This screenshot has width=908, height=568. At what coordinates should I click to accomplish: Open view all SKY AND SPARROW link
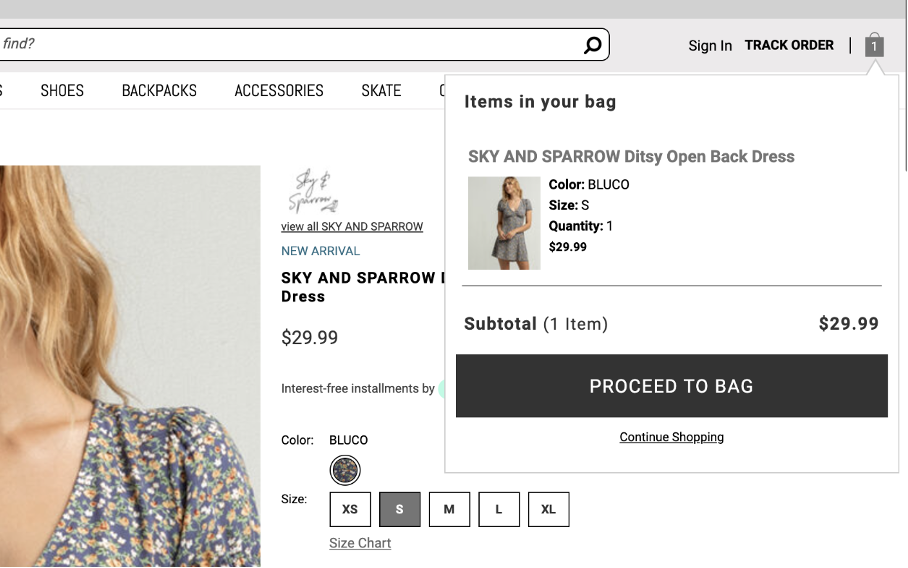coord(352,227)
